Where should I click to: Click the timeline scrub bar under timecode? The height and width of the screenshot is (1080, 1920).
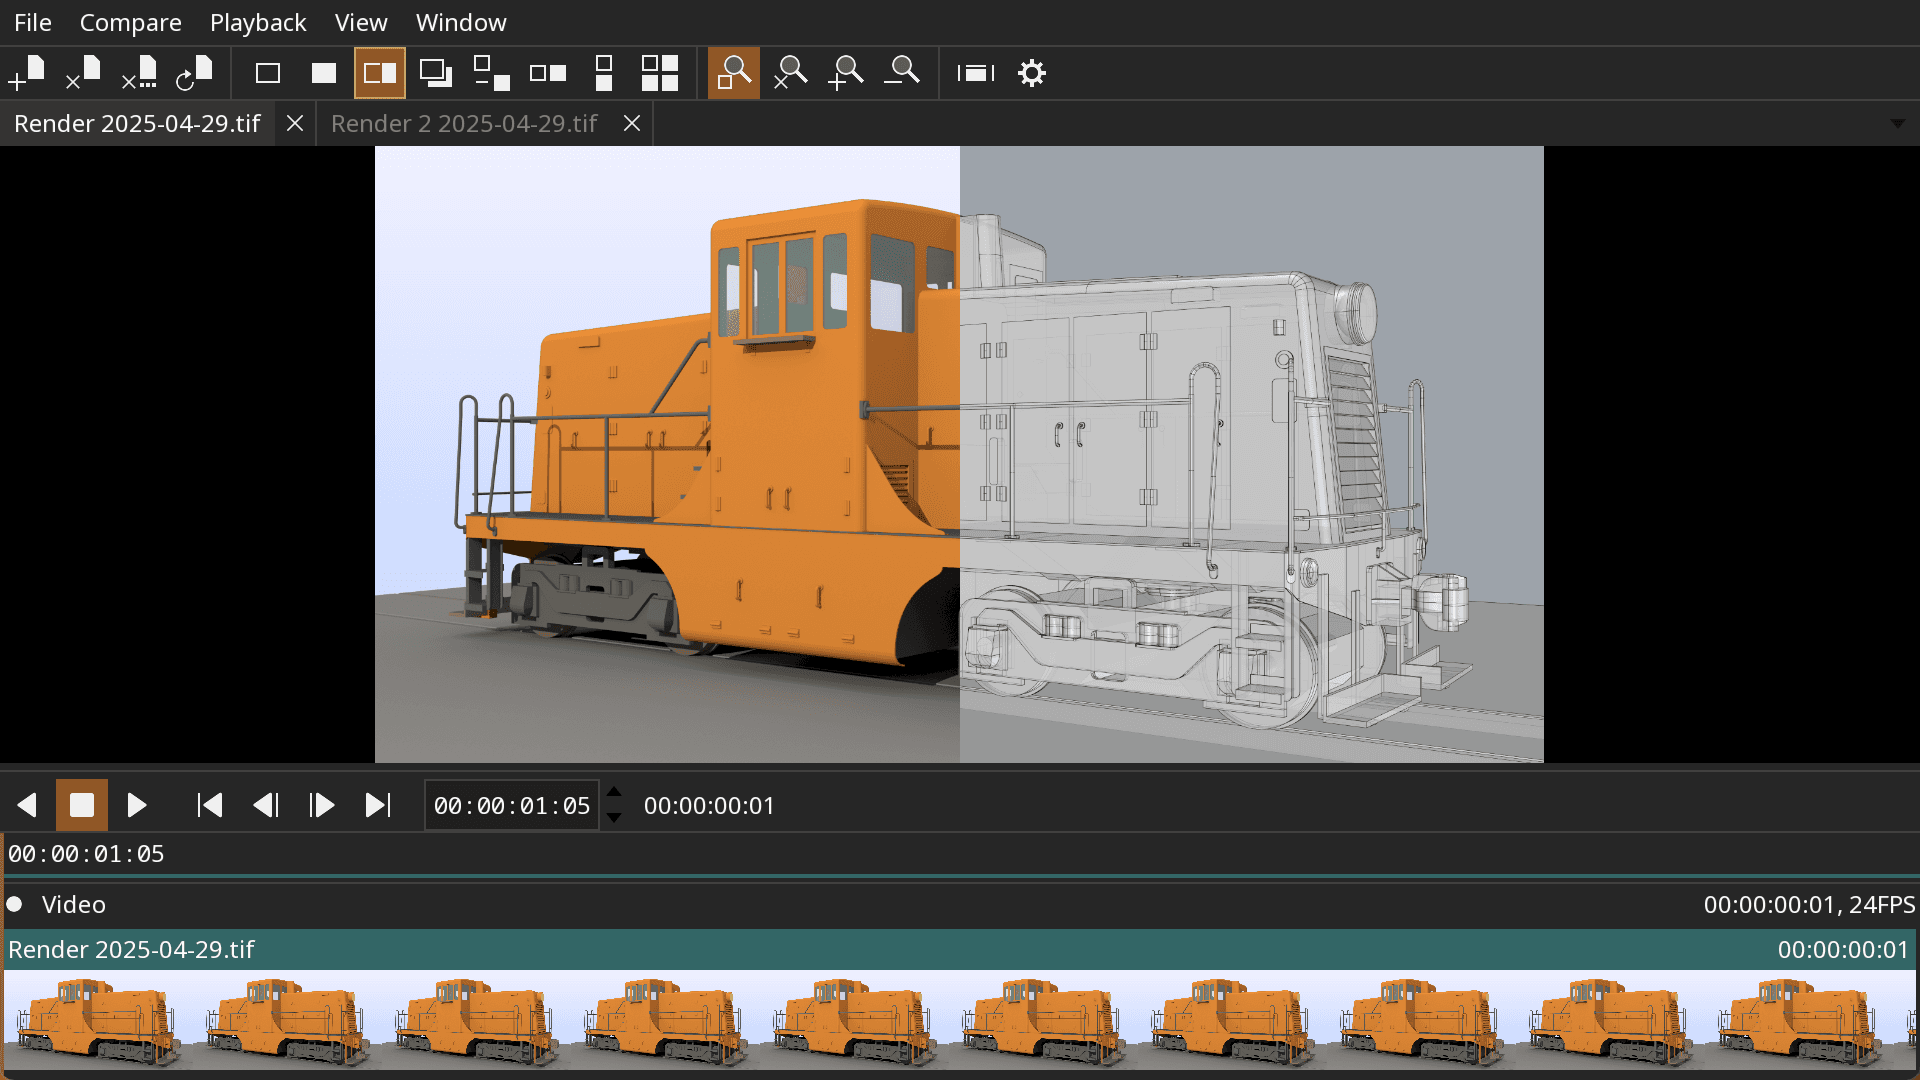[960, 876]
